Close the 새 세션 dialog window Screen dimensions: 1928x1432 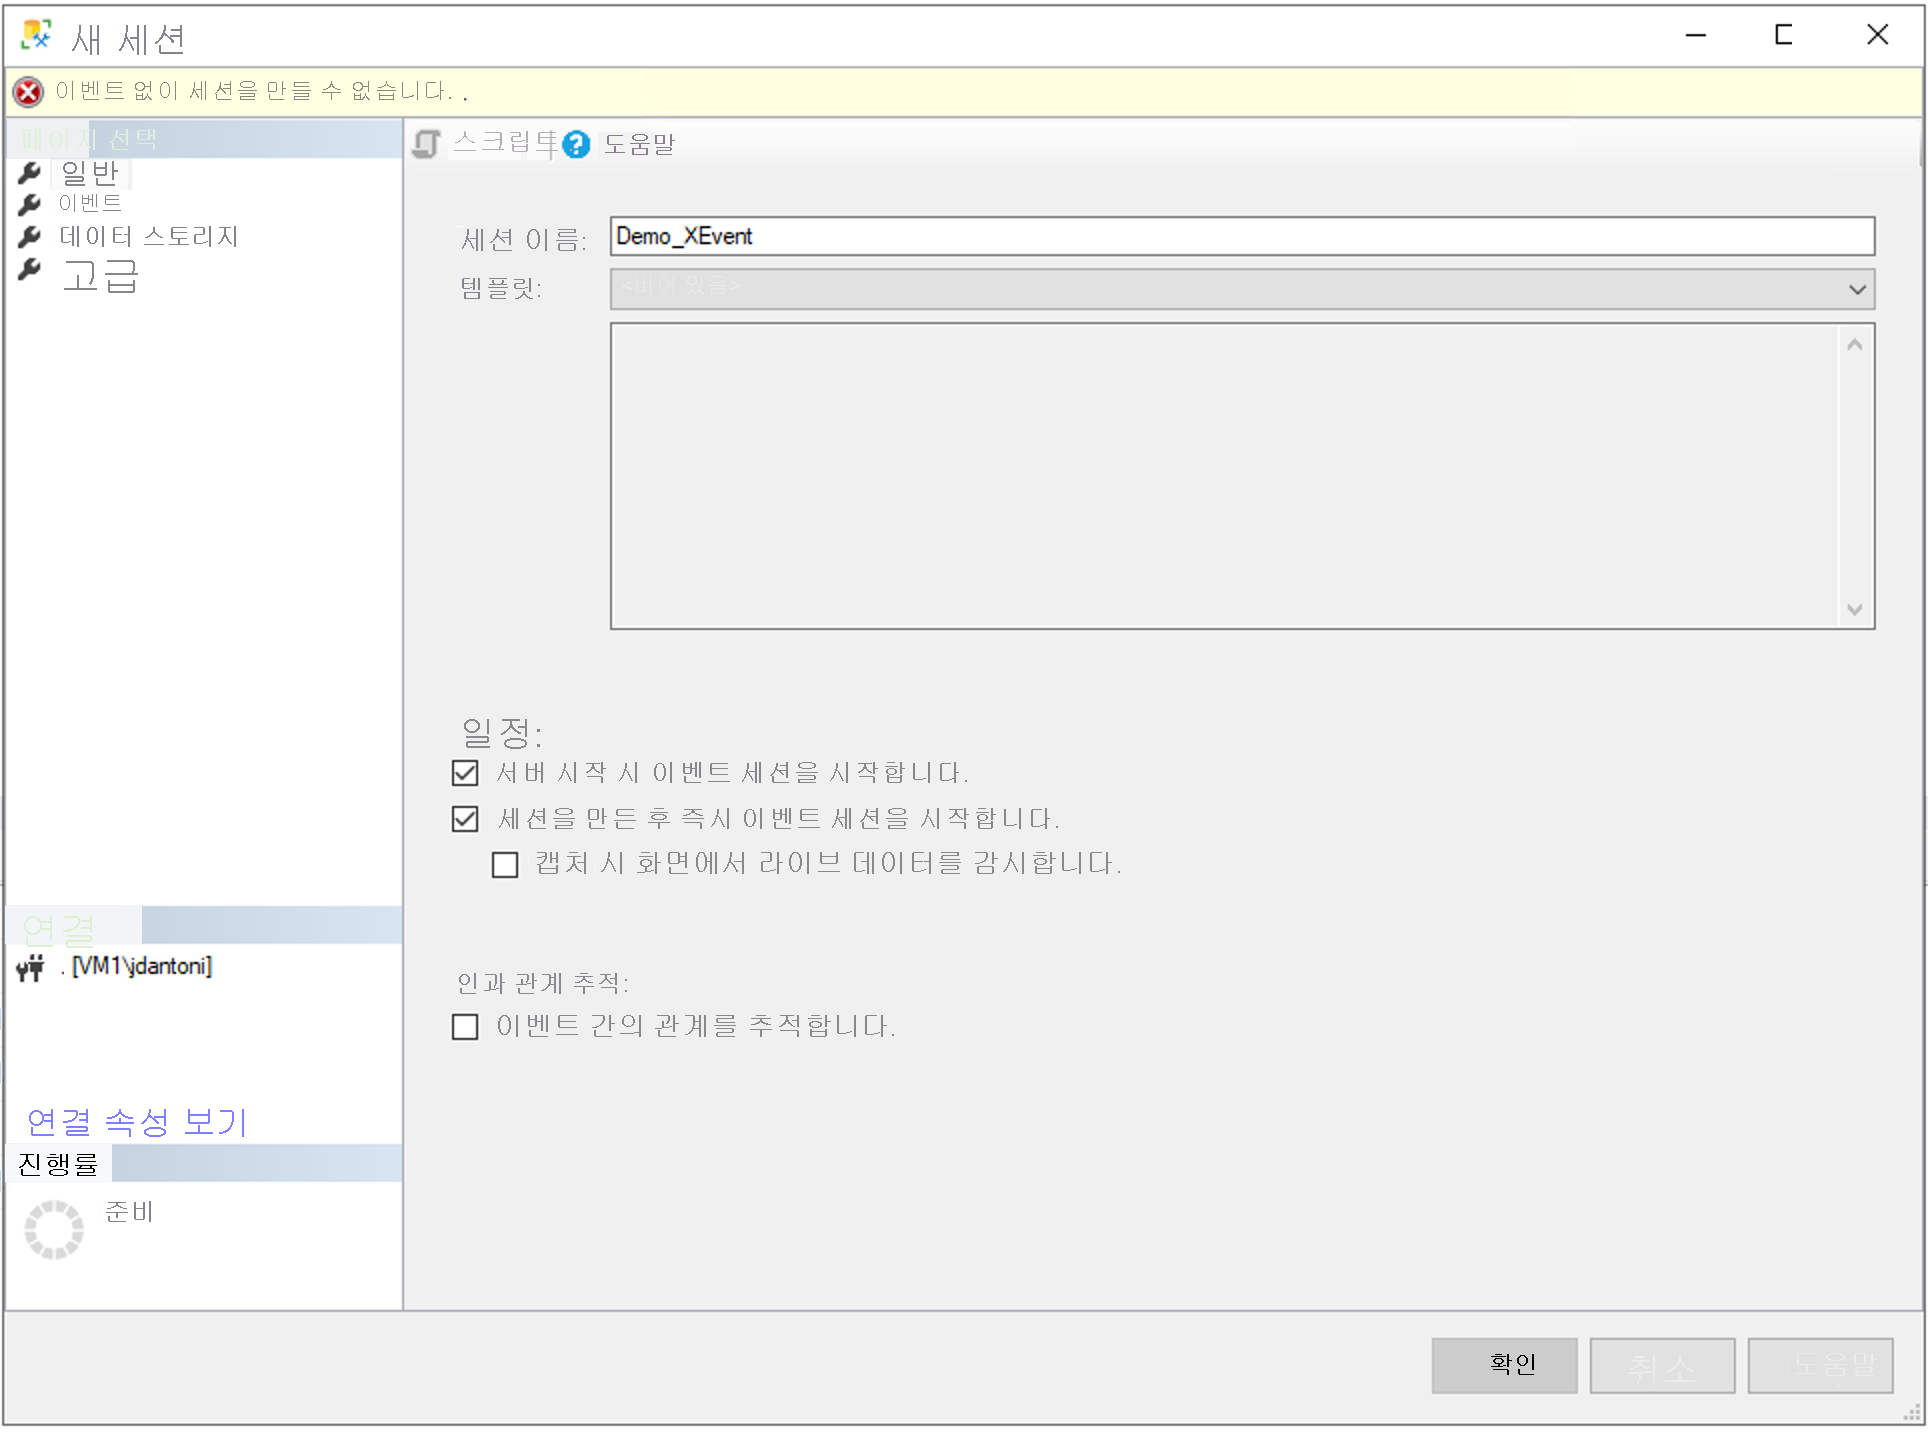tap(1877, 35)
